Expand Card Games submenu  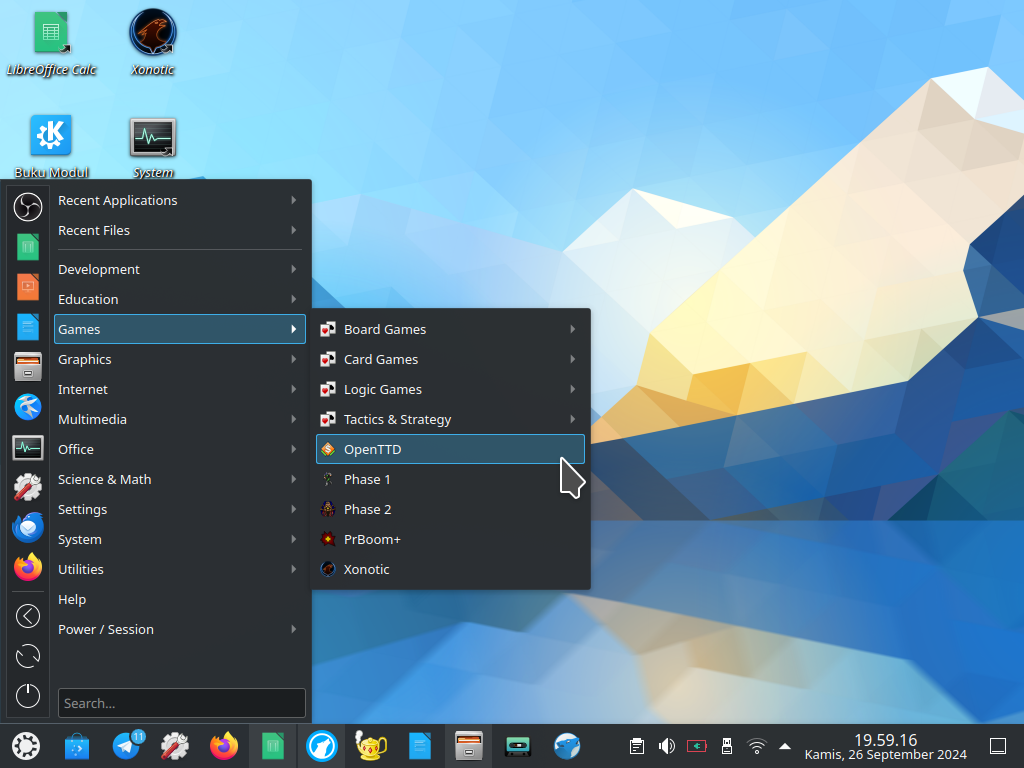[451, 359]
